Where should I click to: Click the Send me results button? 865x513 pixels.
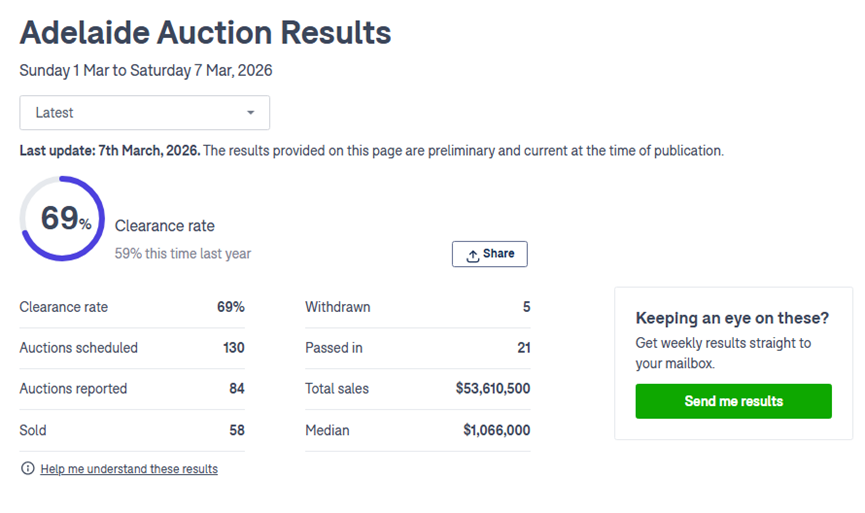pos(733,401)
